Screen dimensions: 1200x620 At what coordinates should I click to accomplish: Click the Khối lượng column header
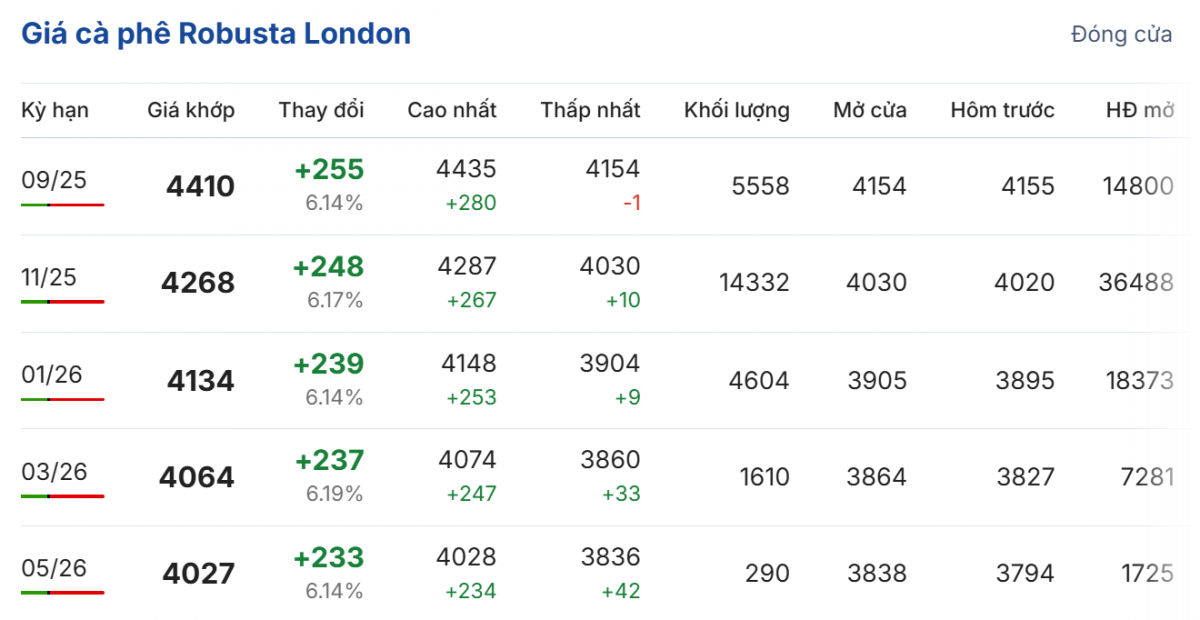coord(737,110)
